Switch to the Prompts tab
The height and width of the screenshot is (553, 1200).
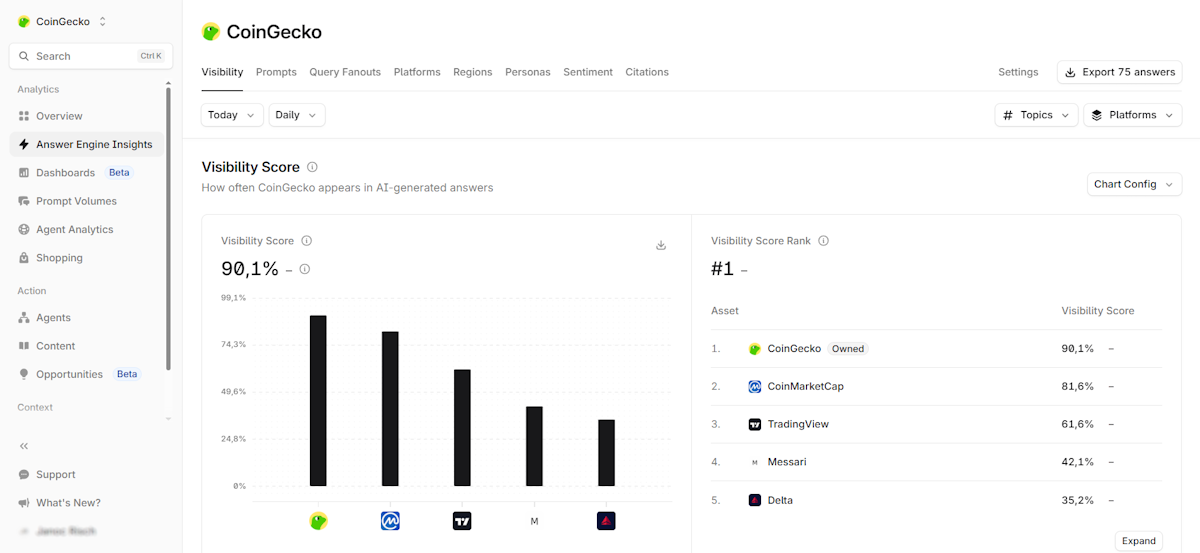pos(276,72)
